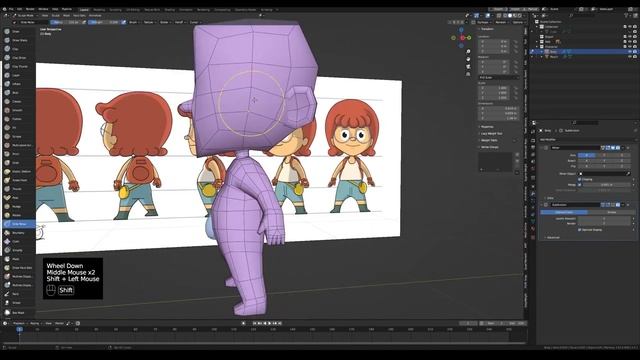Open the Render menu

[x=30, y=9]
